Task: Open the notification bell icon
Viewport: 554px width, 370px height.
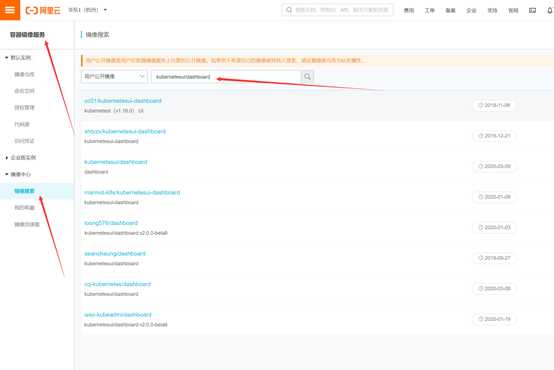Action: coord(550,11)
